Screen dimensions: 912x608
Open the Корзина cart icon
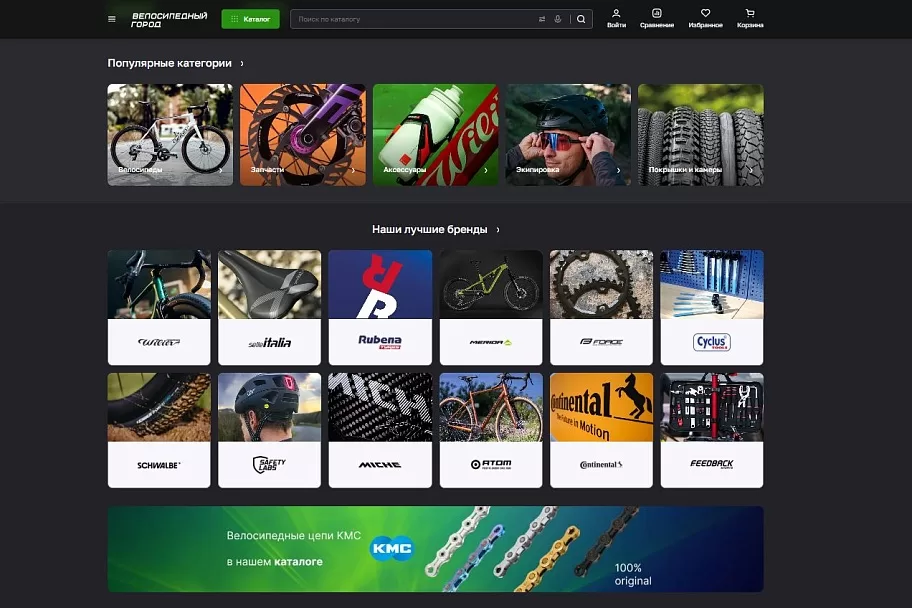750,19
